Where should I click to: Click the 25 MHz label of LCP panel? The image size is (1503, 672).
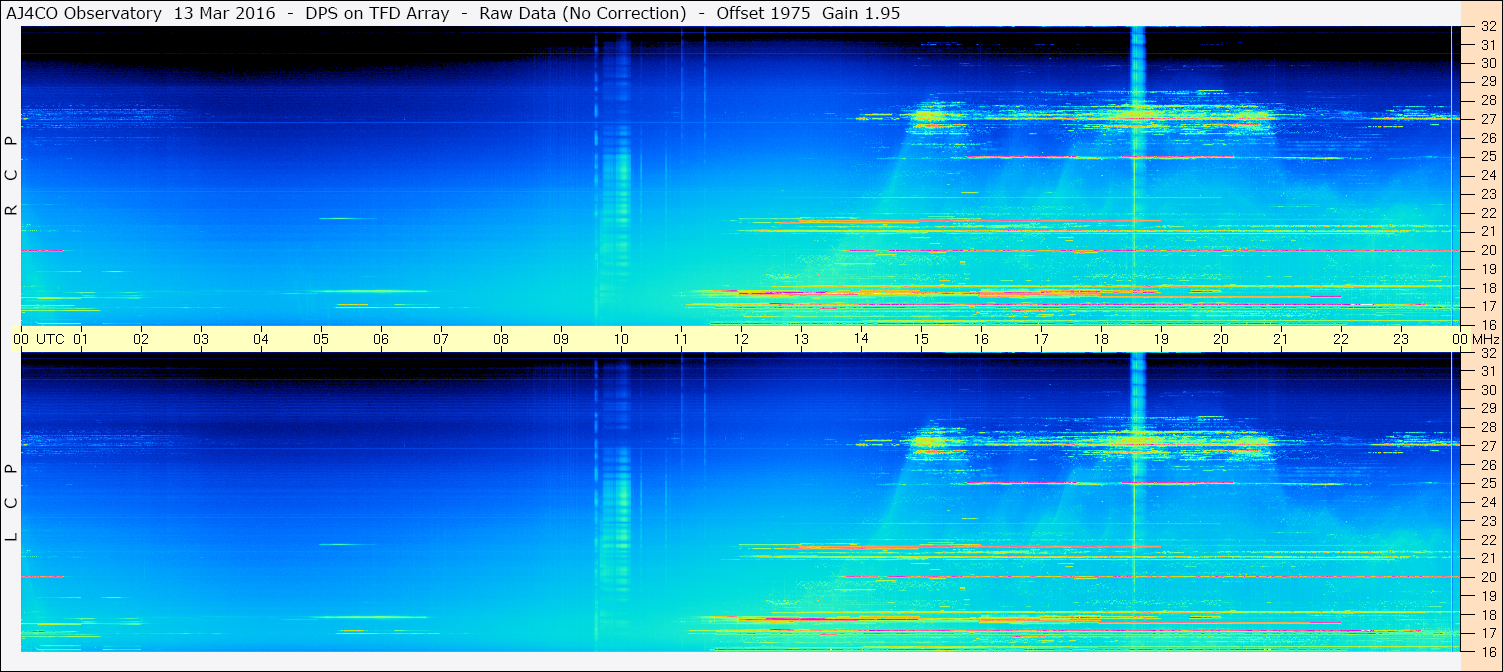click(1488, 484)
